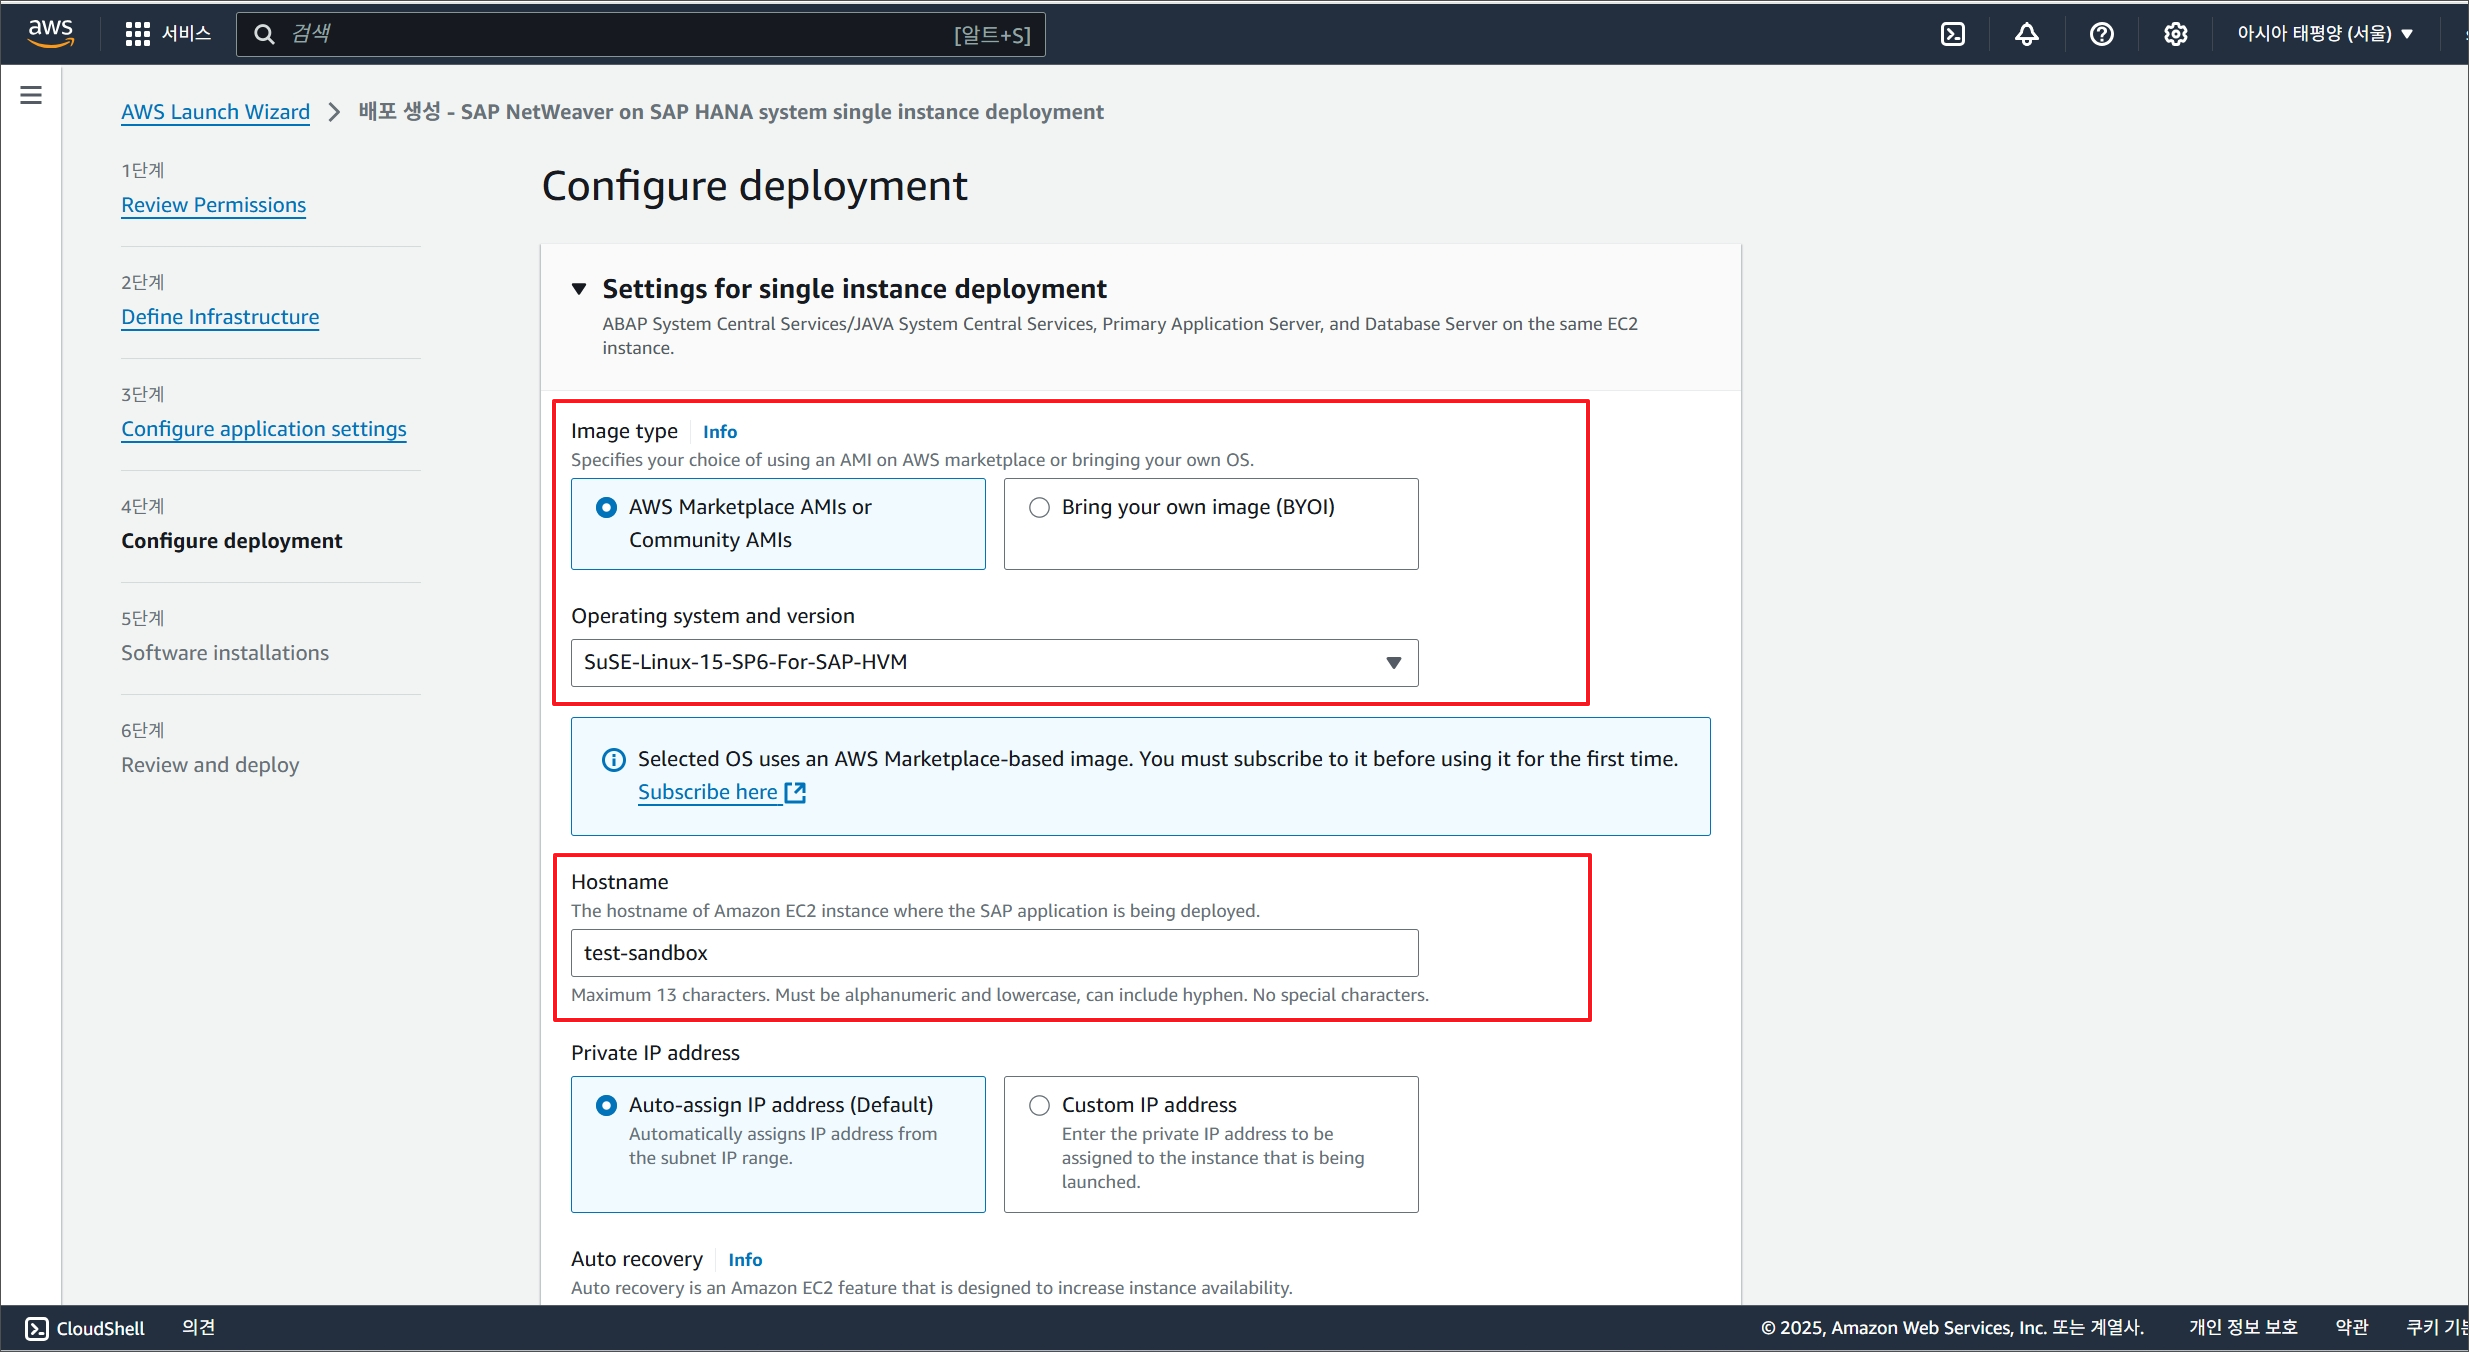2469x1352 pixels.
Task: Open Info link next to Image type
Action: 720,432
